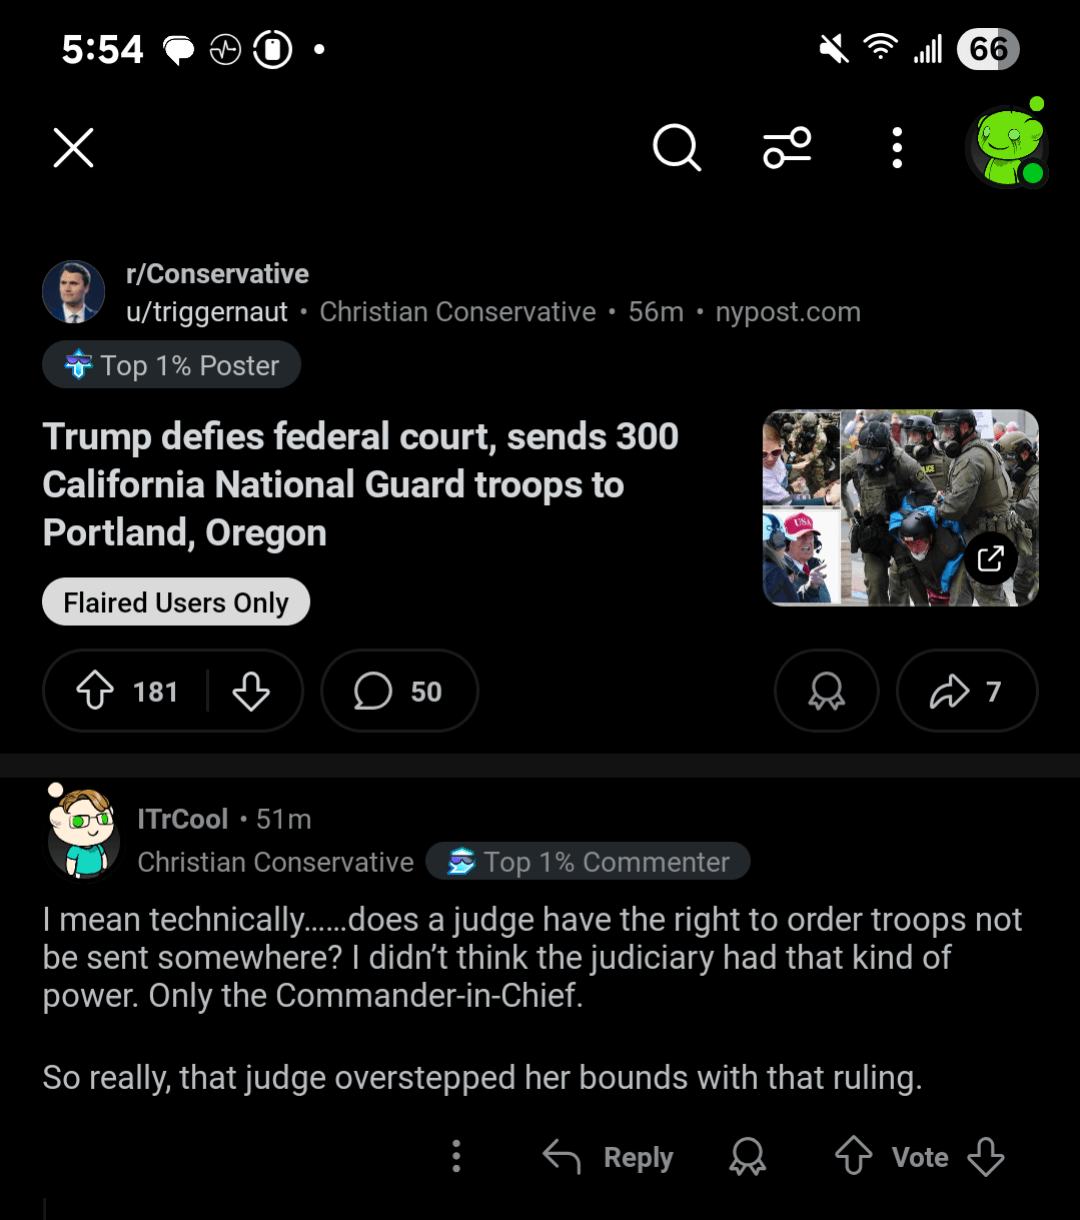Image resolution: width=1080 pixels, height=1220 pixels.
Task: Open u/triggernaut's user profile
Action: click(x=207, y=312)
